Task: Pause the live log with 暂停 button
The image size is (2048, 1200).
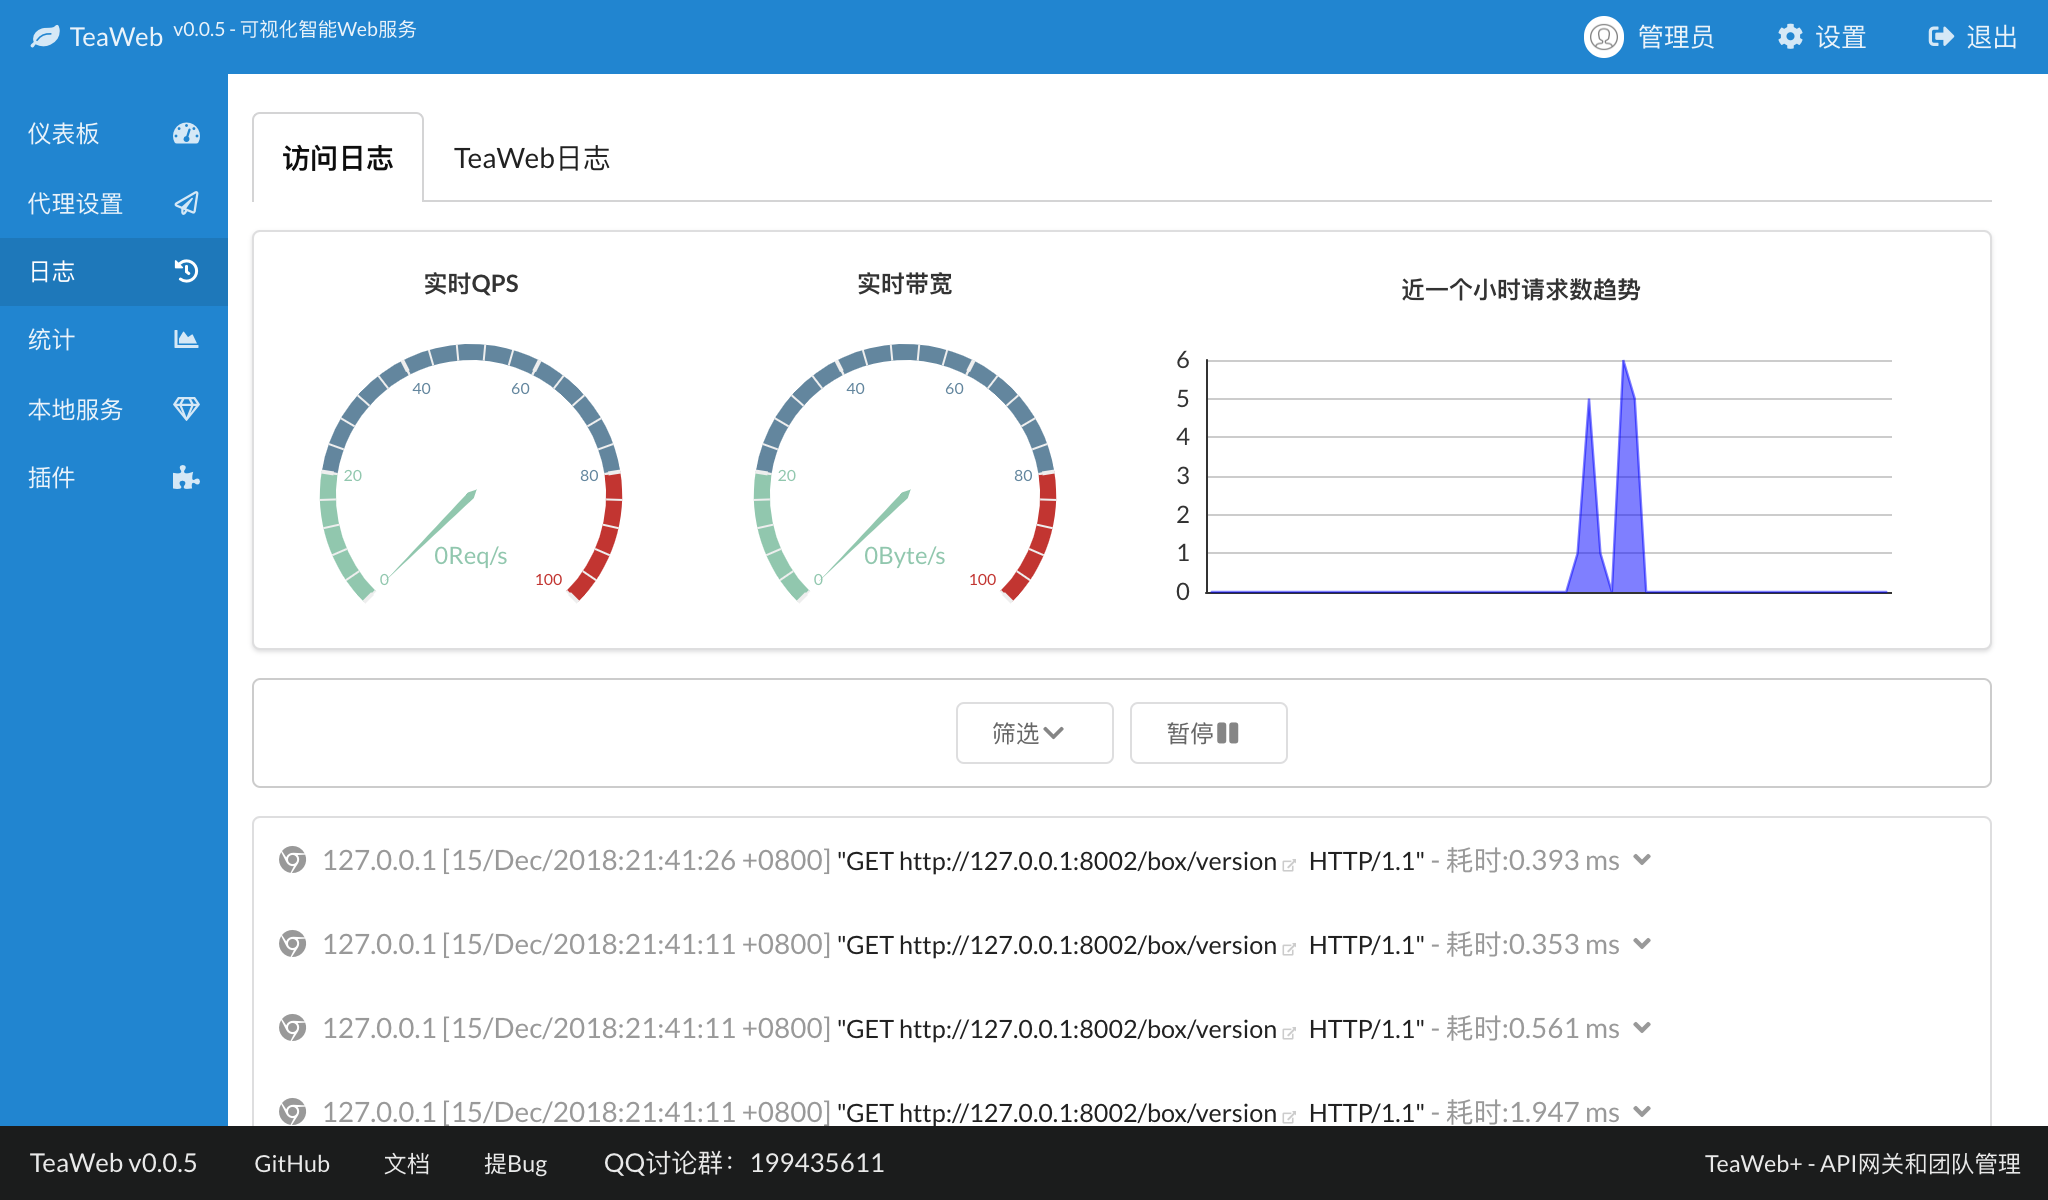Action: click(x=1208, y=733)
